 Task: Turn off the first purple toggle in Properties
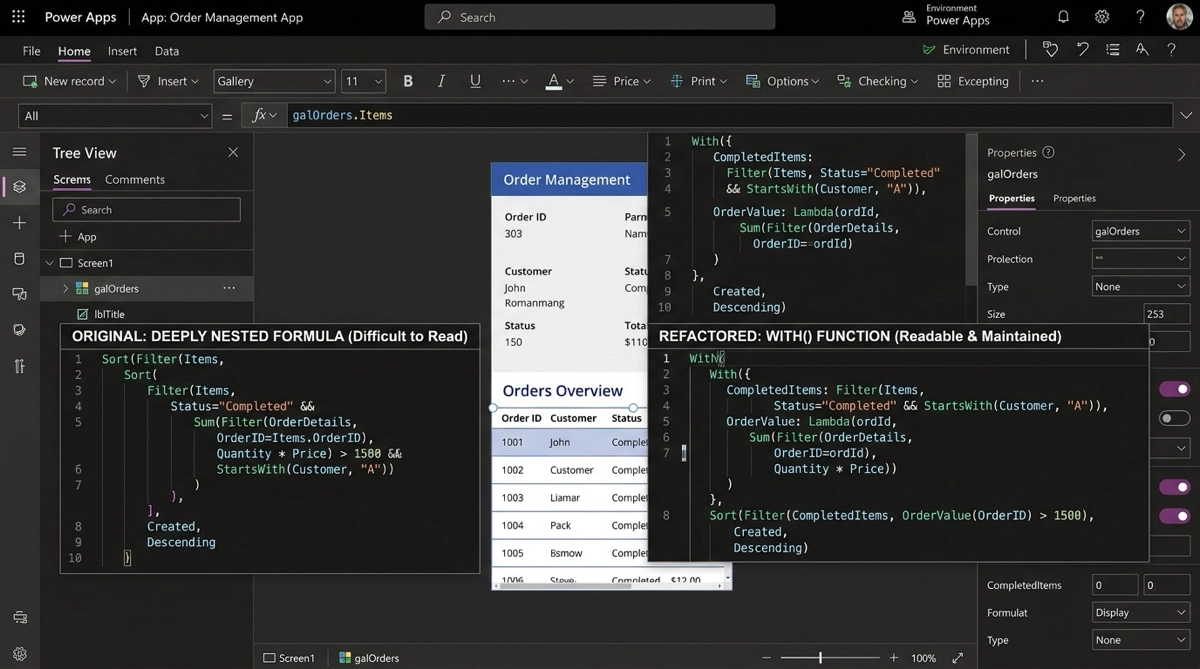1174,389
